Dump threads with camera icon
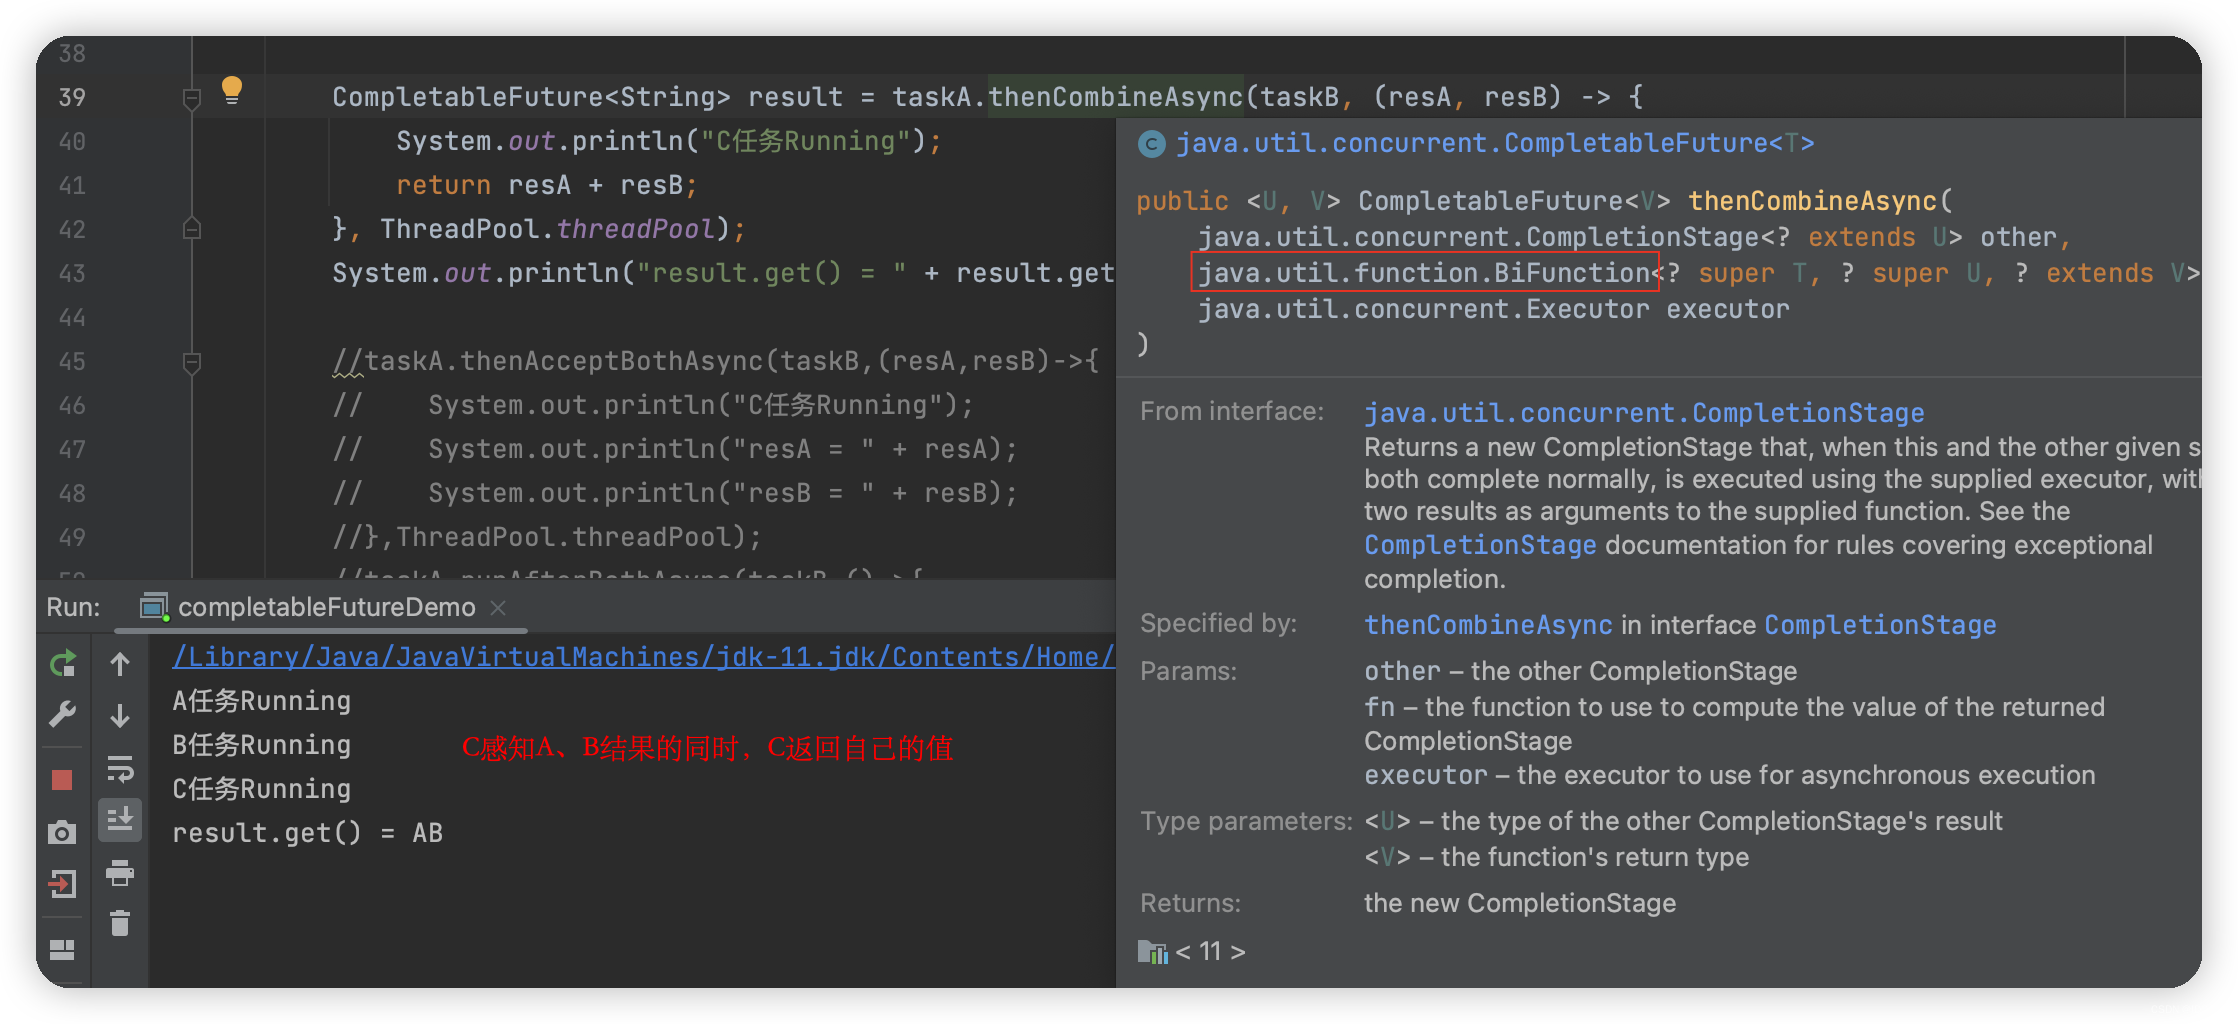Viewport: 2238px width, 1024px height. point(62,832)
